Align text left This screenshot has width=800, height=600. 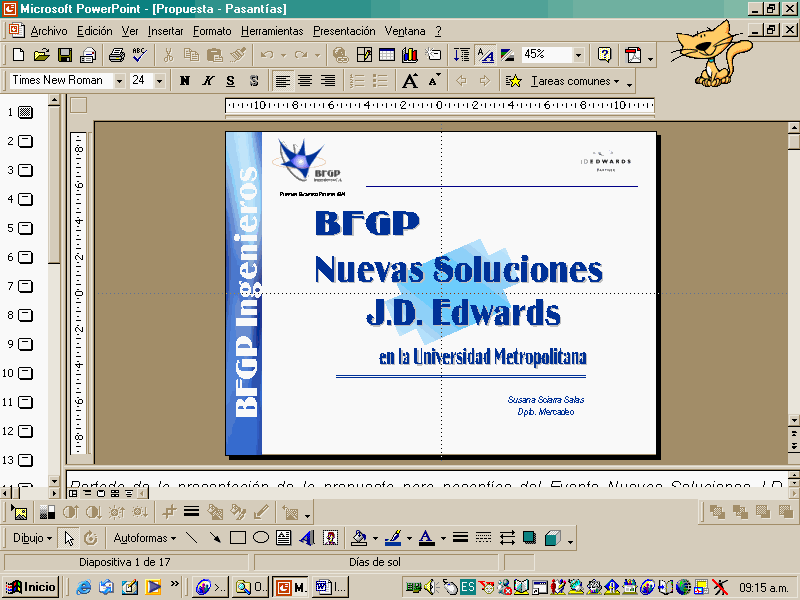[283, 81]
